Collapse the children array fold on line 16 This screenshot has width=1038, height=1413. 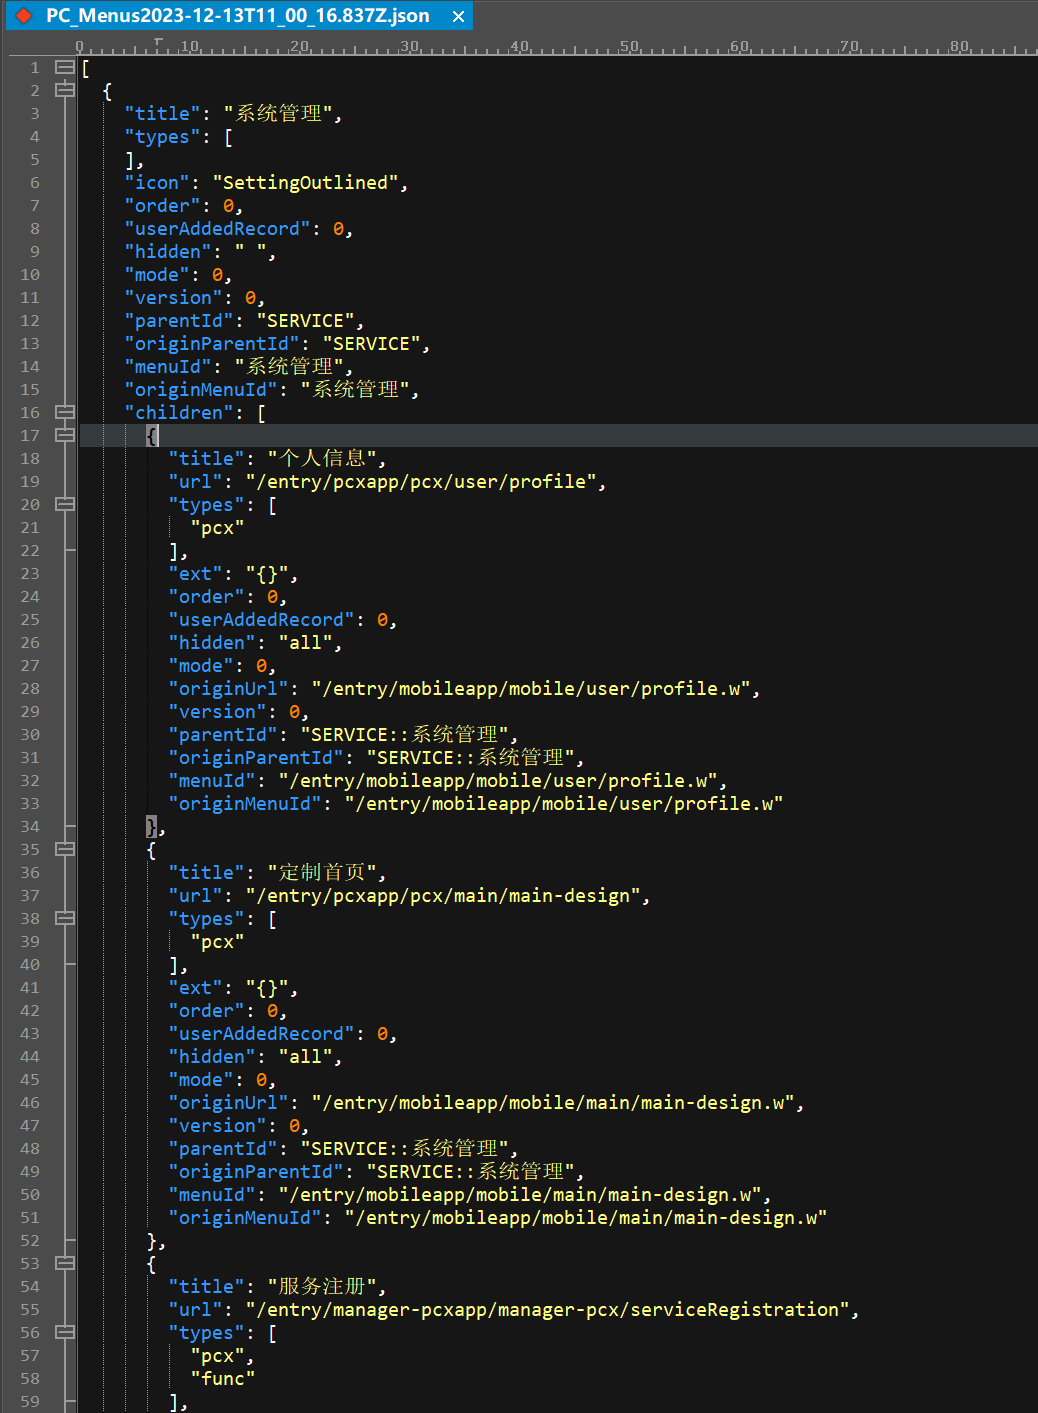pyautogui.click(x=65, y=412)
